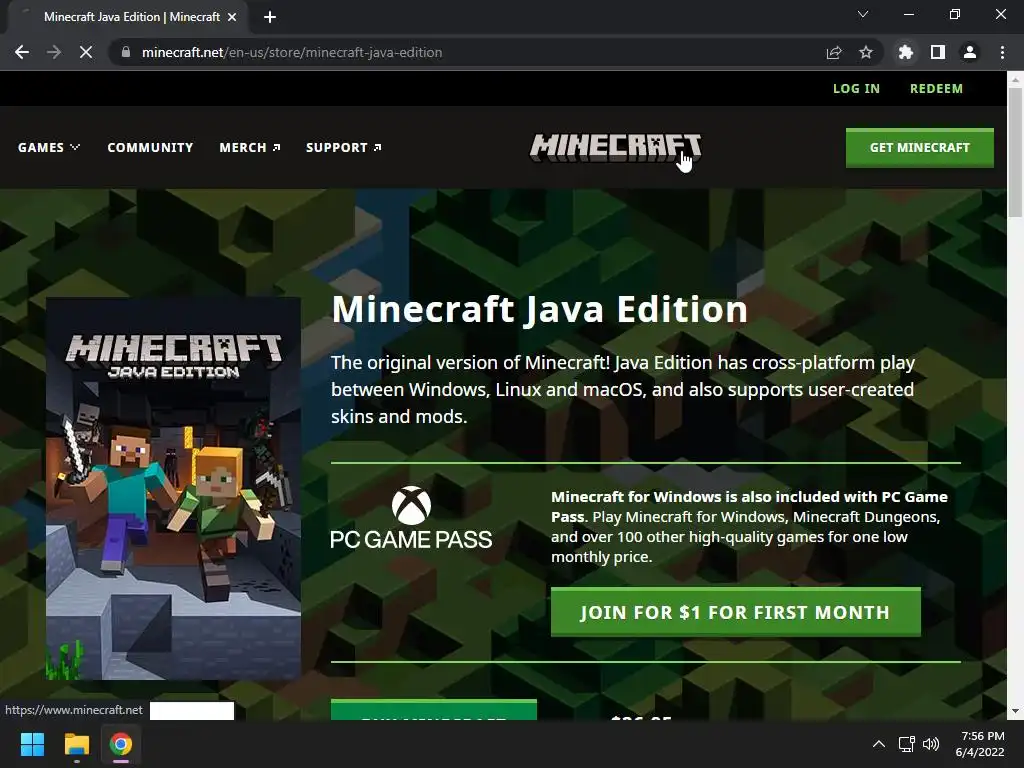This screenshot has width=1024, height=768.
Task: Click the vertical page scrollbar thumb
Action: click(x=1015, y=152)
